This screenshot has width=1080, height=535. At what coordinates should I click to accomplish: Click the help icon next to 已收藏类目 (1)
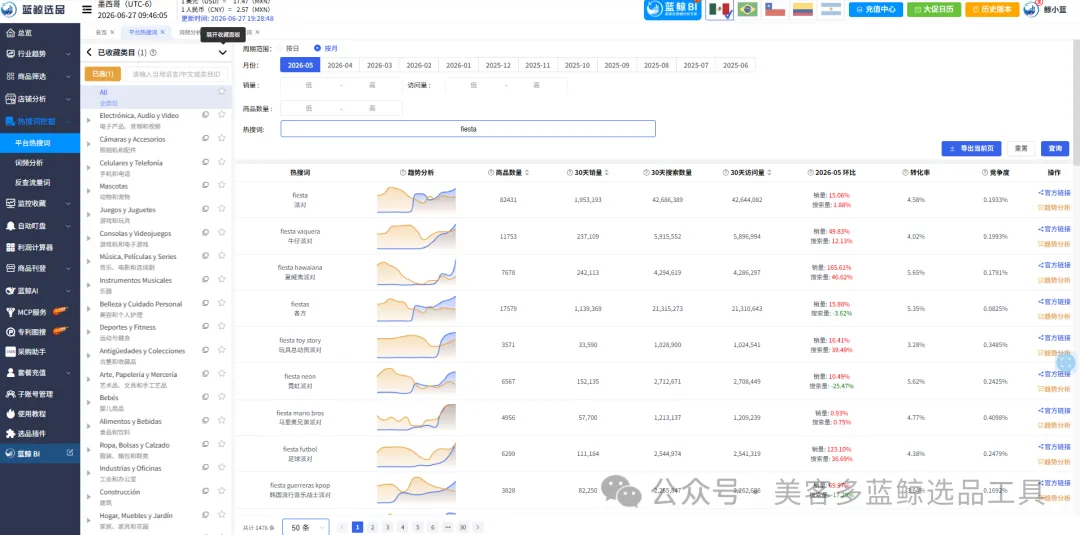click(153, 52)
